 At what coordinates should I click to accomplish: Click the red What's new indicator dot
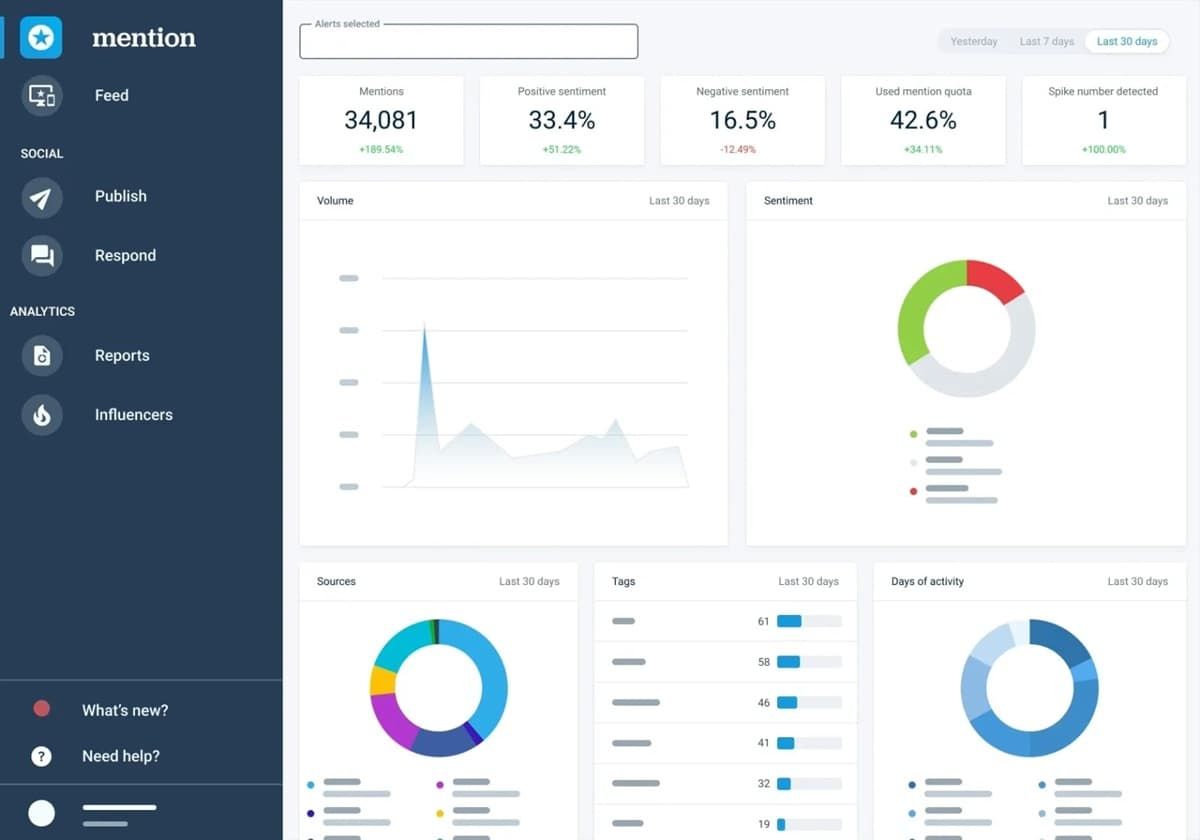pyautogui.click(x=41, y=709)
